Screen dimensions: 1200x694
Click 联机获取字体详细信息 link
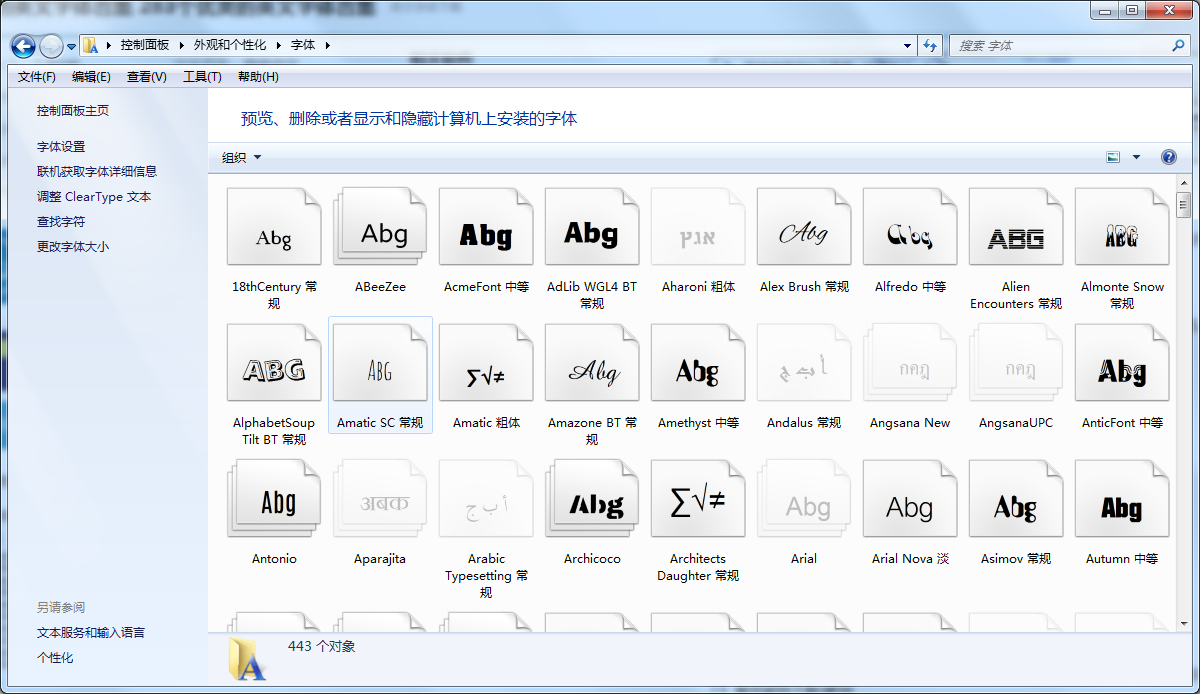(97, 172)
